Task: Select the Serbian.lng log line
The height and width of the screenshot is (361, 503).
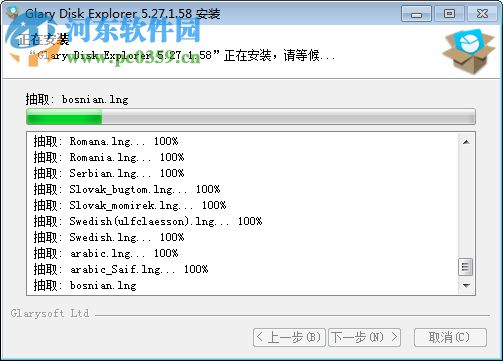Action: pyautogui.click(x=109, y=173)
